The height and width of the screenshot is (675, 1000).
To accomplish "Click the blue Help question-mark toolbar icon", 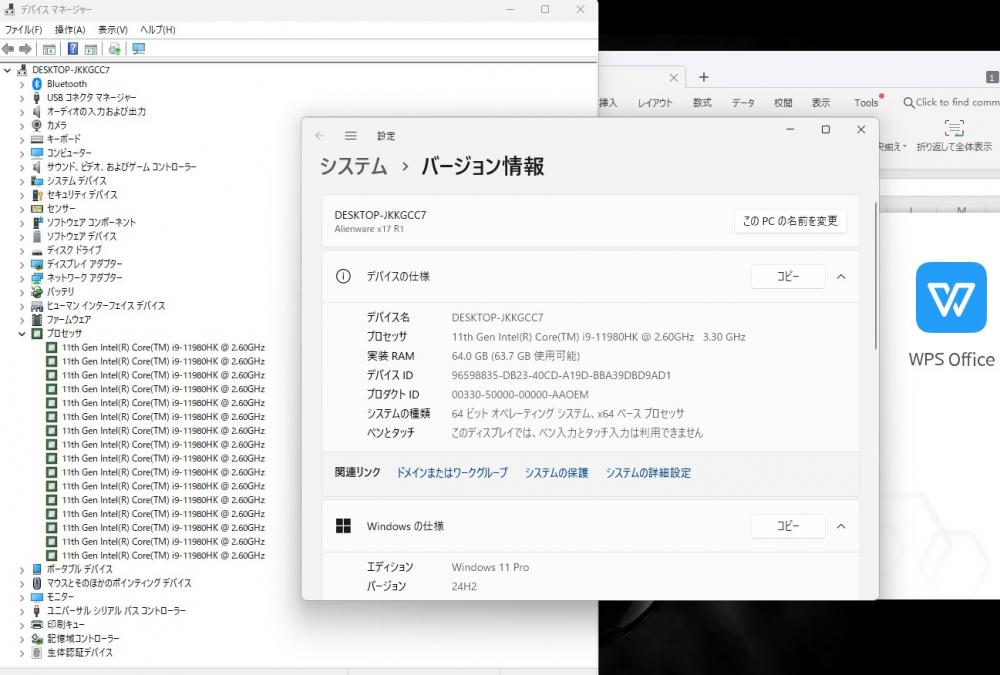I will point(73,48).
